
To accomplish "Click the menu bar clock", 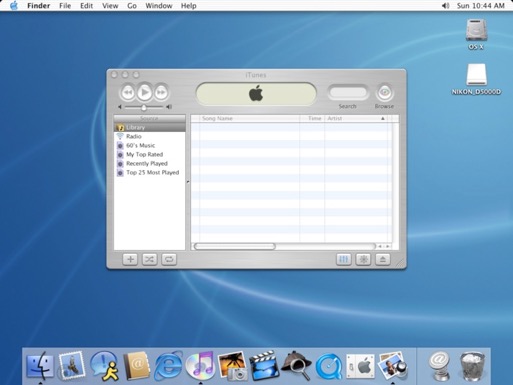I will pos(480,6).
